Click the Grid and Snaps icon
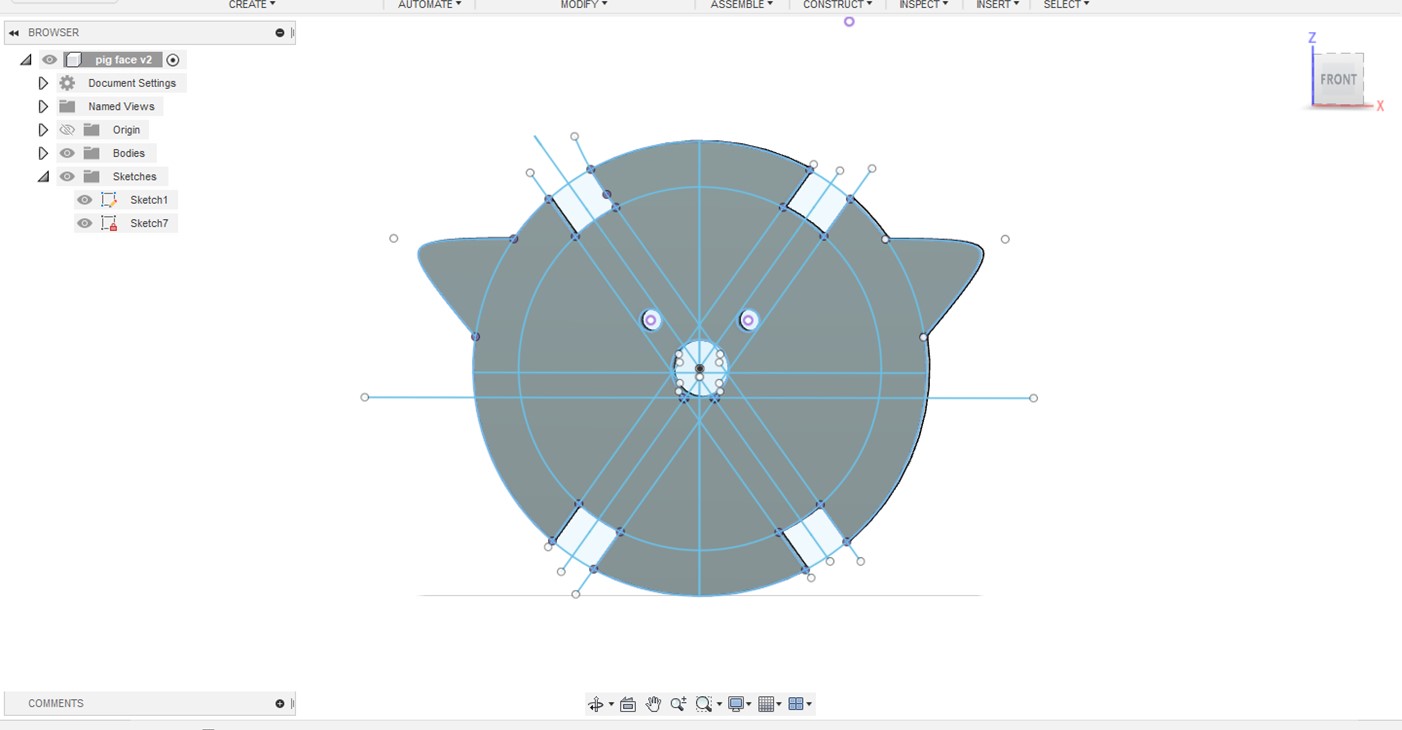This screenshot has height=730, width=1402. 767,704
